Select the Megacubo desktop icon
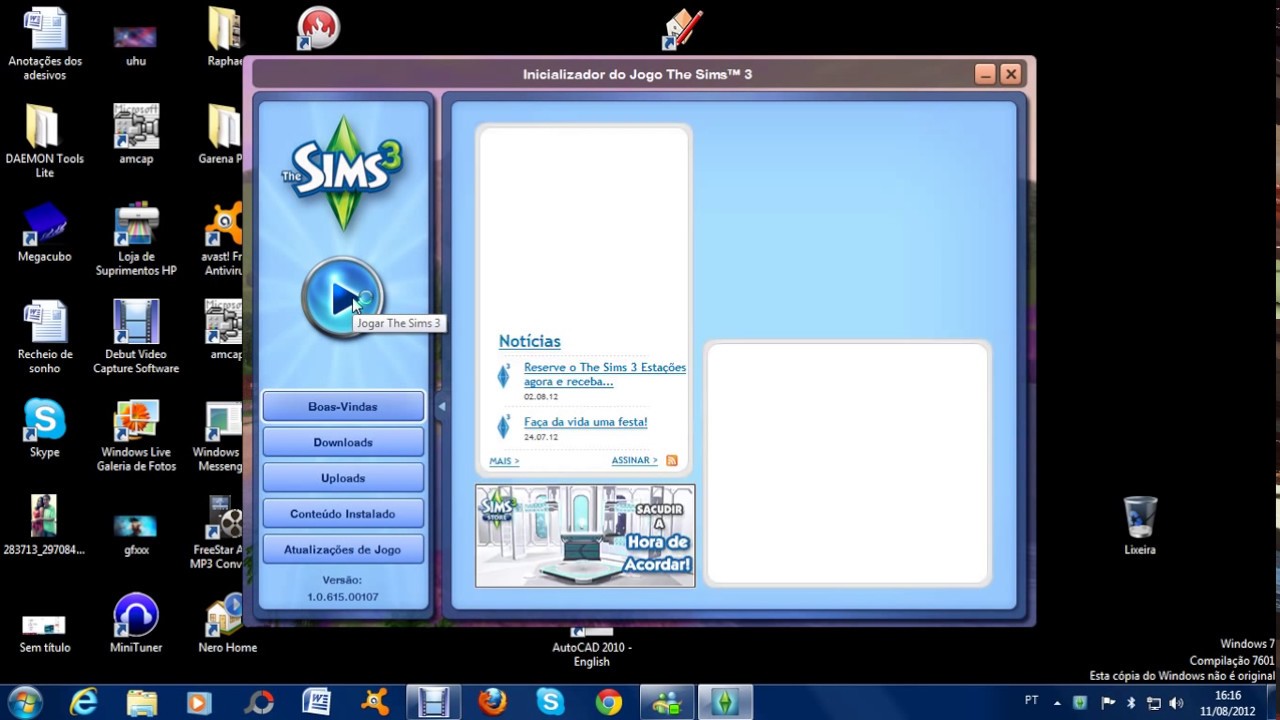 [44, 233]
